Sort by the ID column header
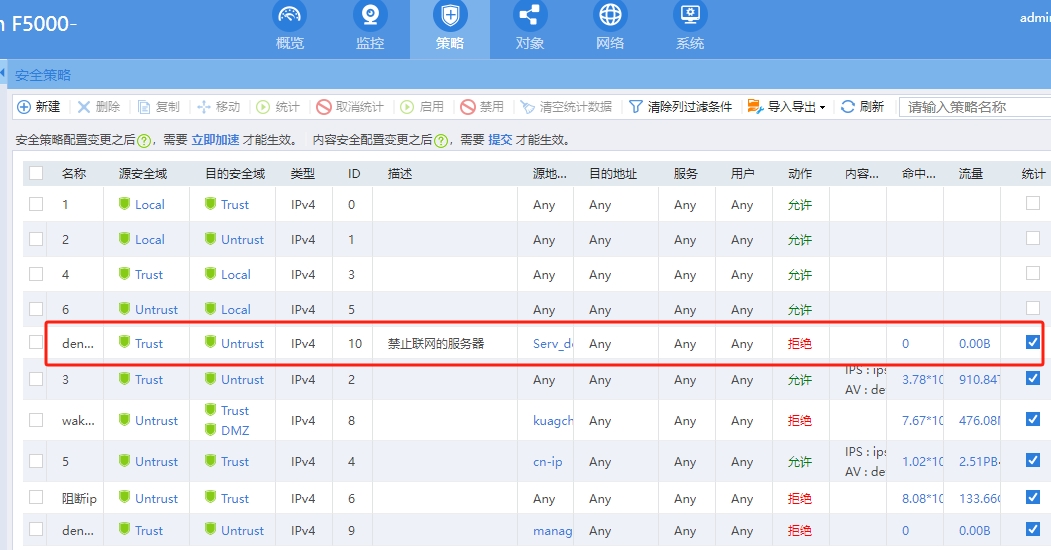 click(354, 174)
